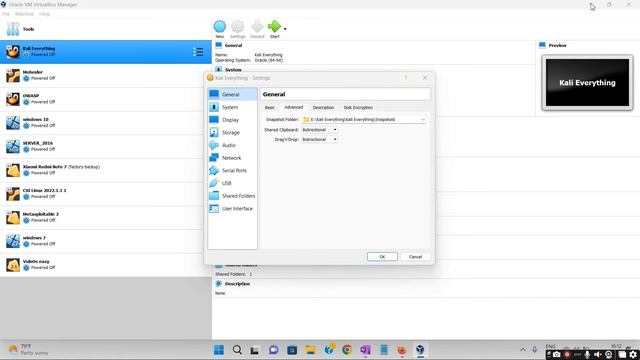Open Firefox from the taskbar

click(x=402, y=350)
